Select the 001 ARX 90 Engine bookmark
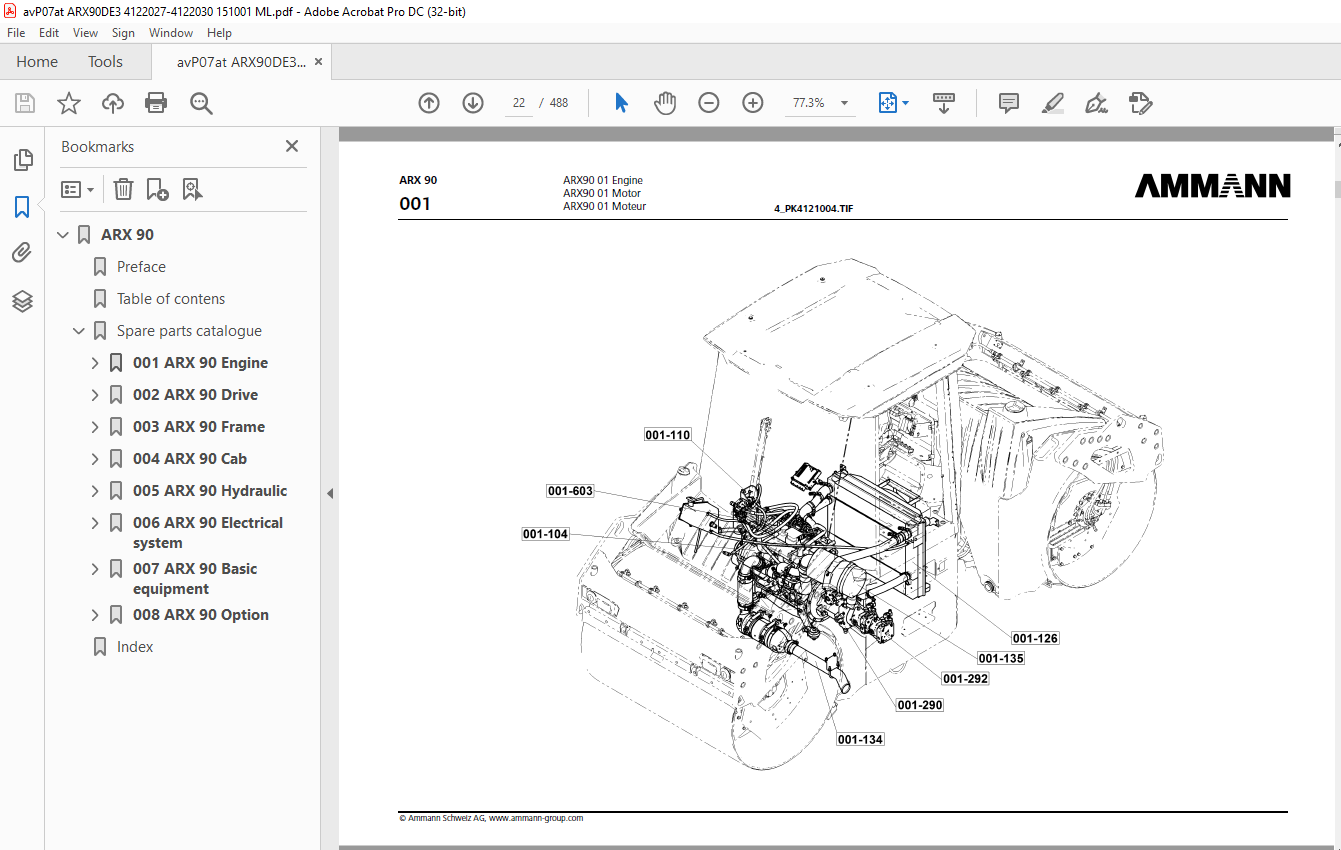The width and height of the screenshot is (1341, 850). click(x=200, y=363)
